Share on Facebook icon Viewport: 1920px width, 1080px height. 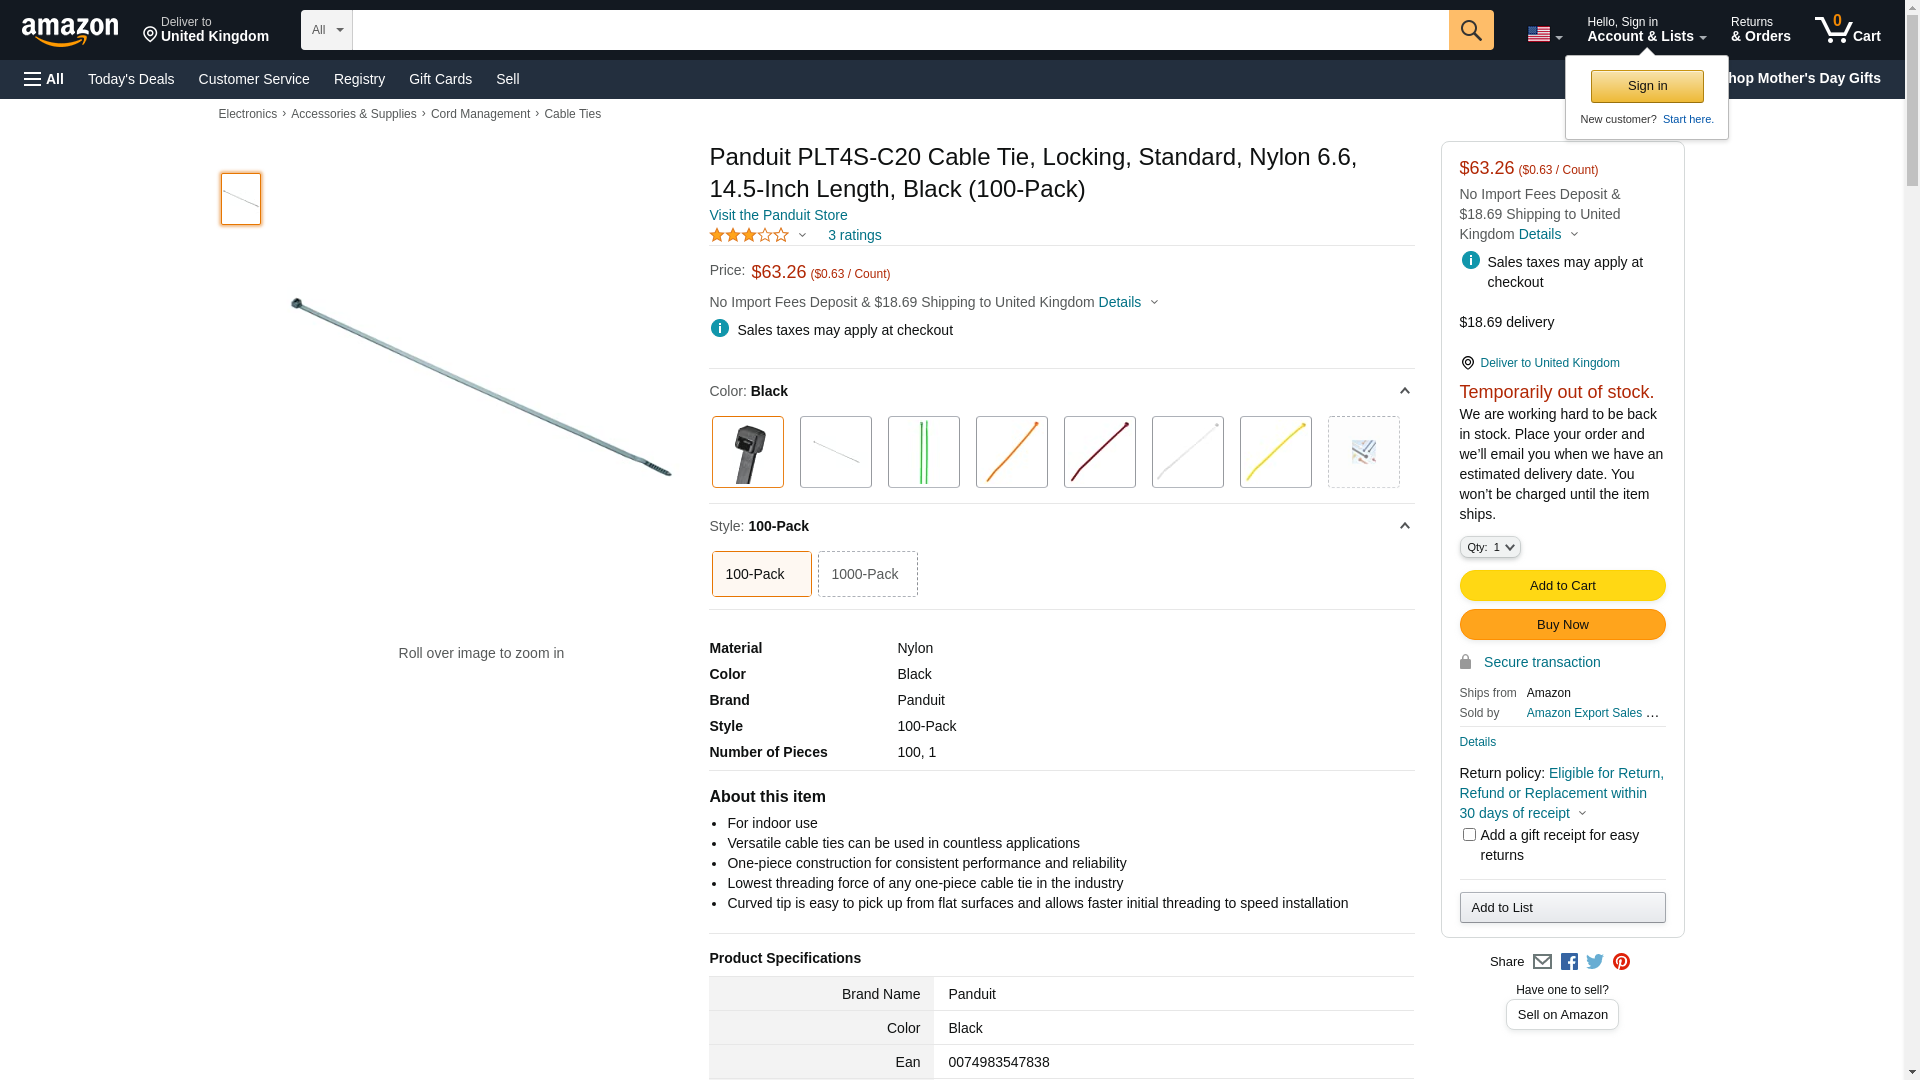point(1569,962)
